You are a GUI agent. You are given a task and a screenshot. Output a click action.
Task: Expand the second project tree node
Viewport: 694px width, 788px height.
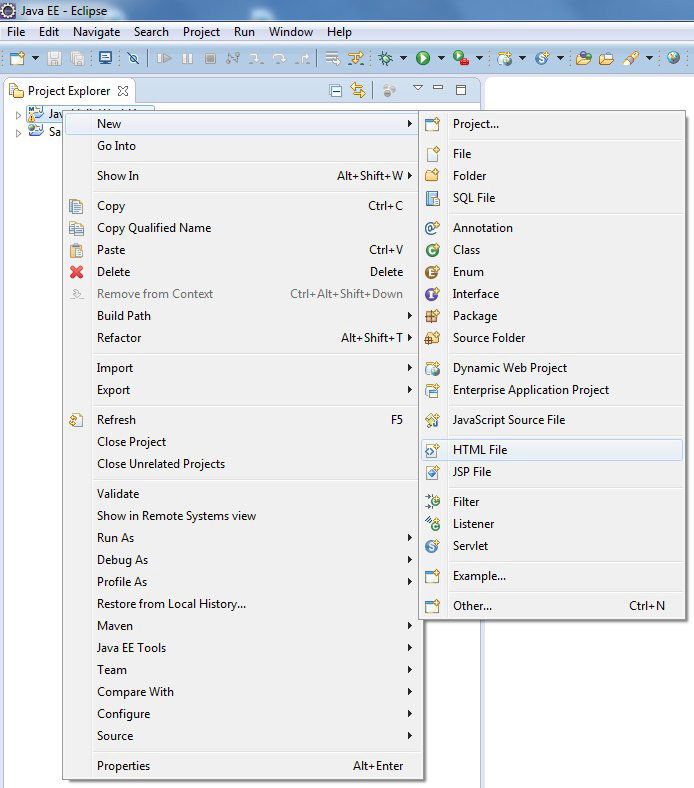pos(18,132)
